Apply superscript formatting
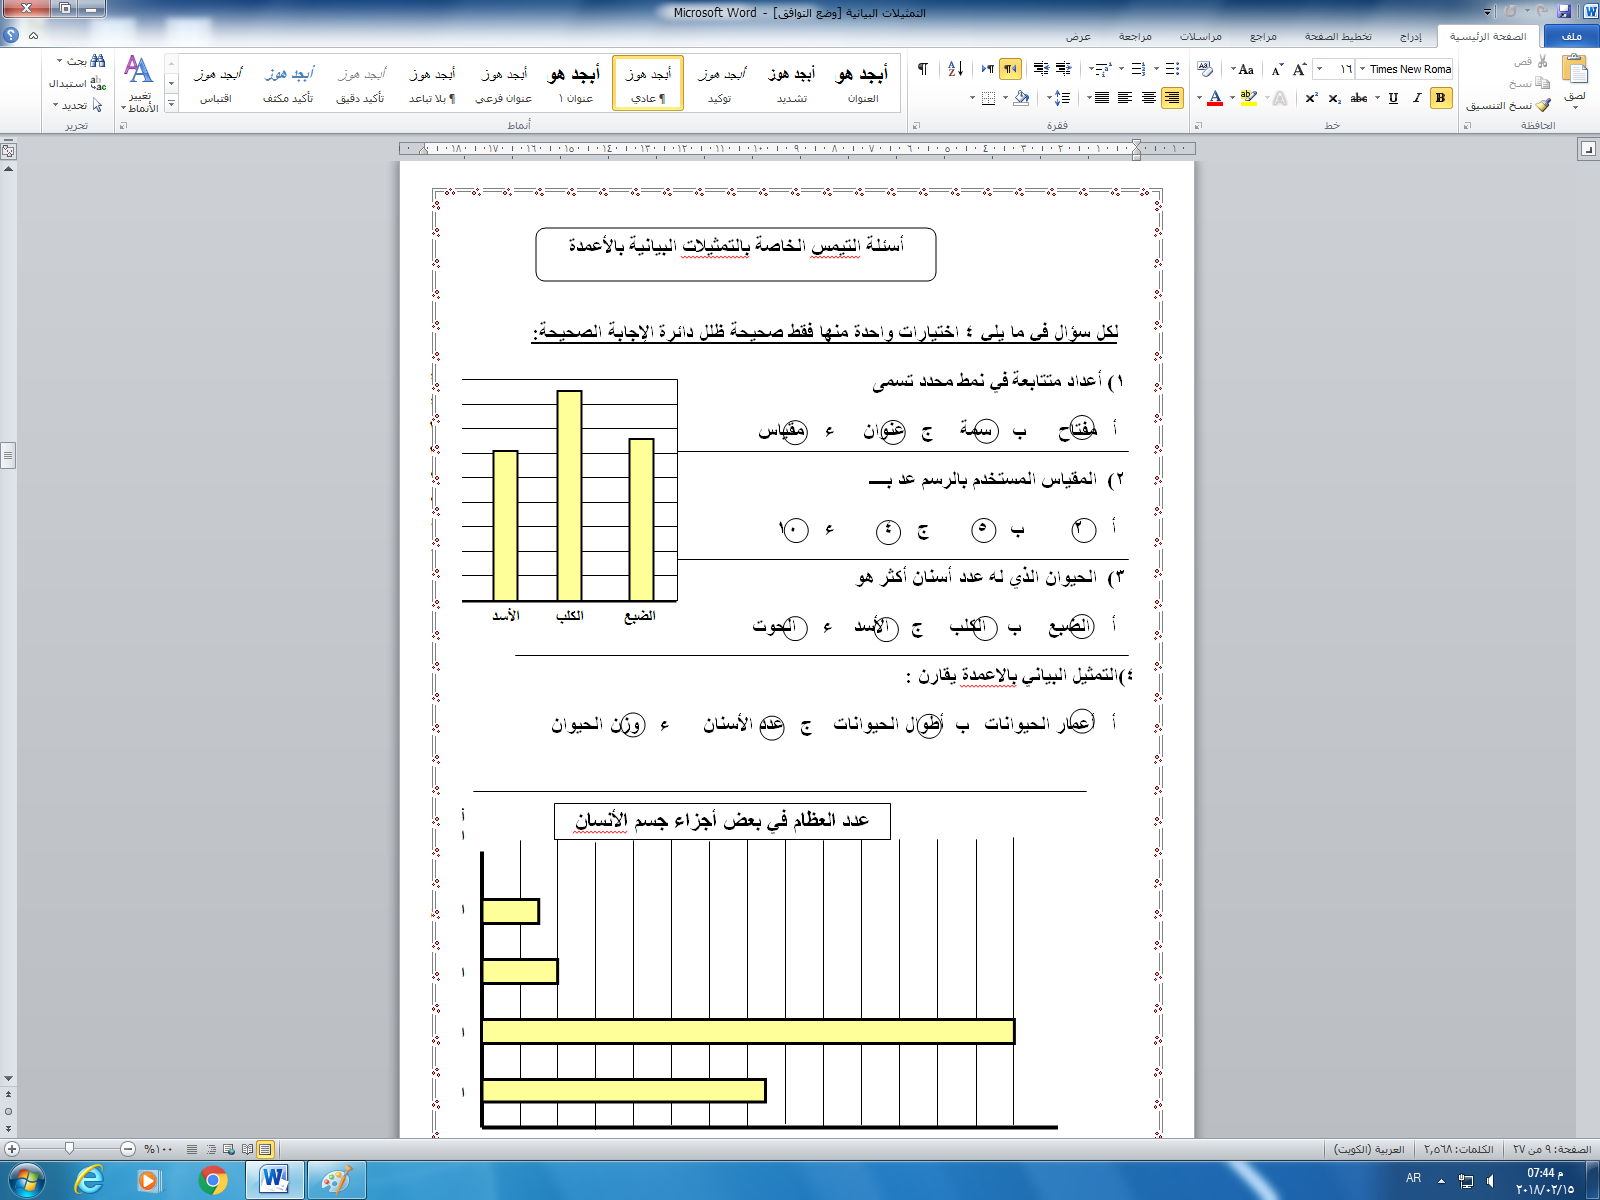 (x=1311, y=98)
